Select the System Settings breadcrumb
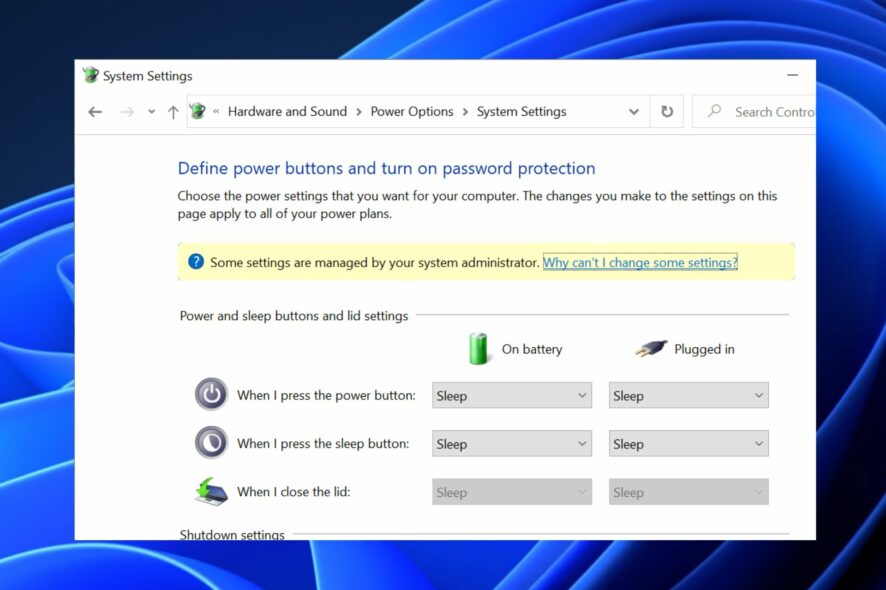 (522, 112)
